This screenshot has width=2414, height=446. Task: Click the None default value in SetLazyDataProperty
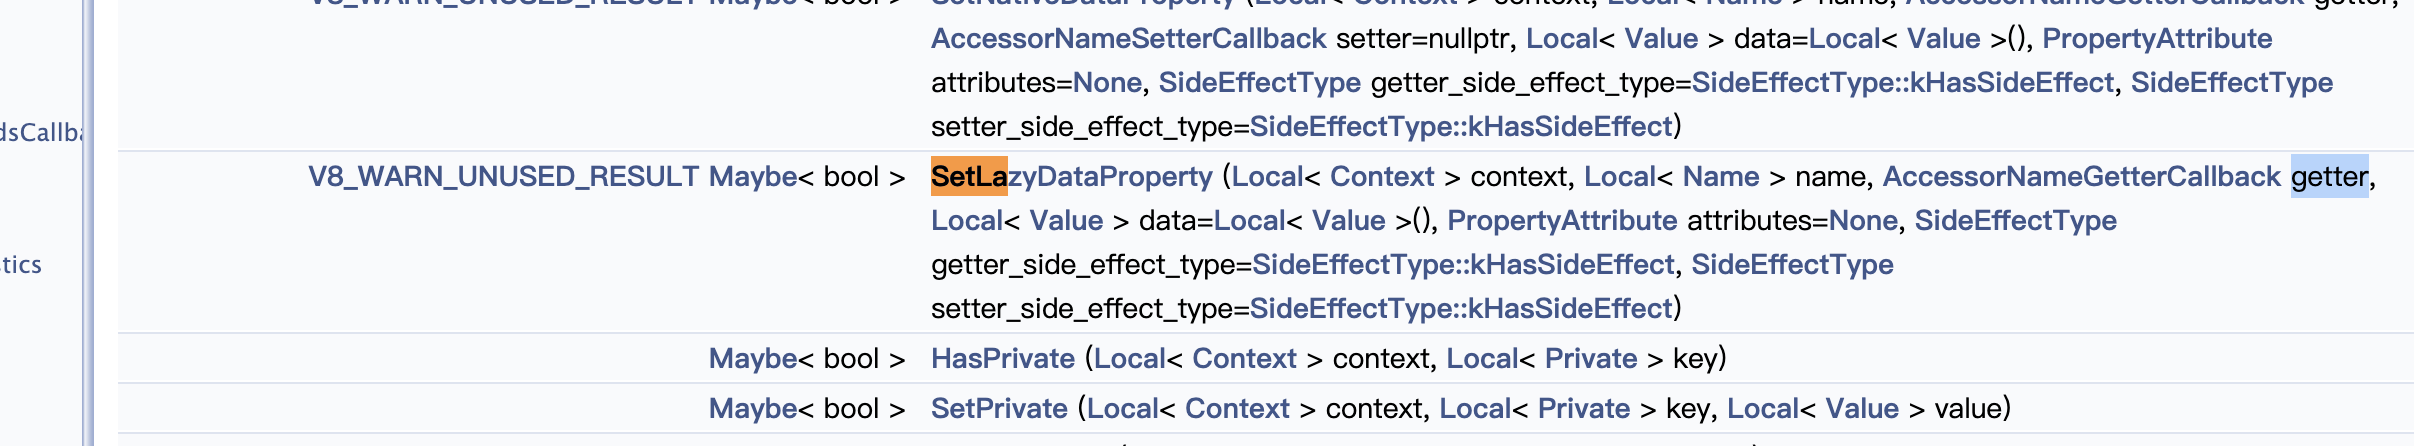click(1862, 221)
